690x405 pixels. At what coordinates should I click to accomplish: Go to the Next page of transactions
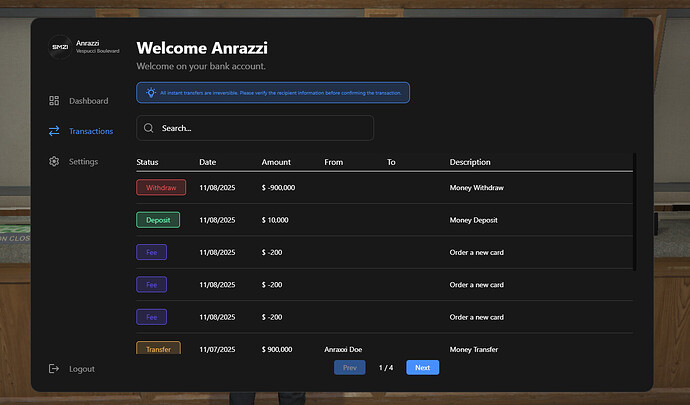(422, 368)
